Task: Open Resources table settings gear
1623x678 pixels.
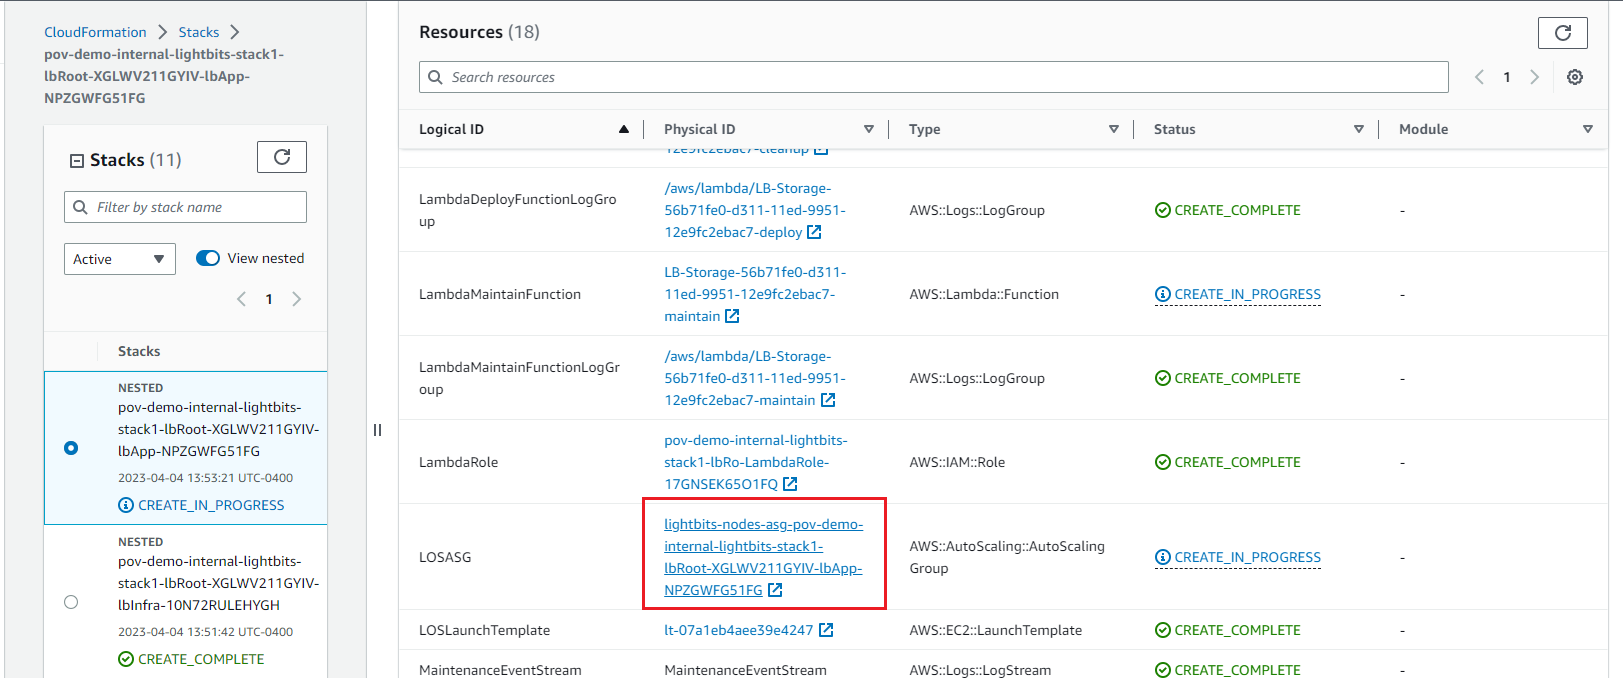Action: pyautogui.click(x=1575, y=77)
